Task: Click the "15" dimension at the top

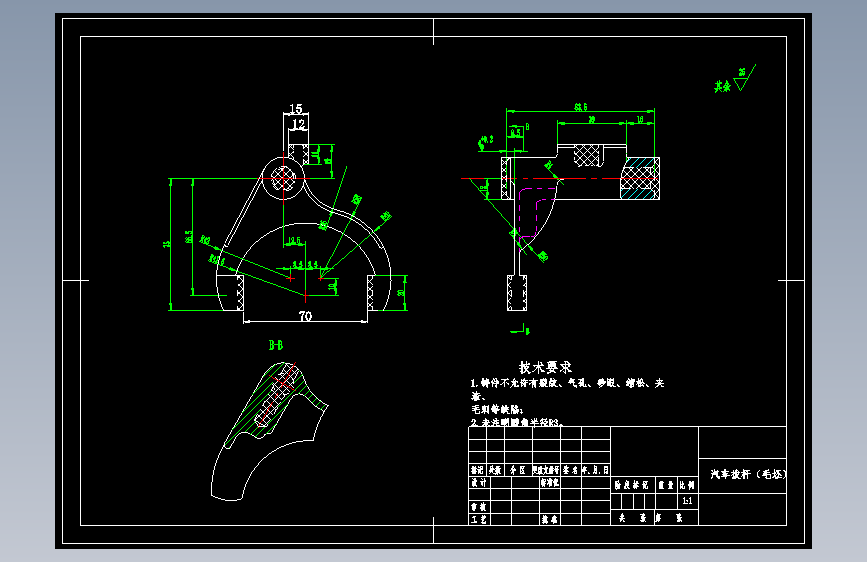Action: (296, 108)
